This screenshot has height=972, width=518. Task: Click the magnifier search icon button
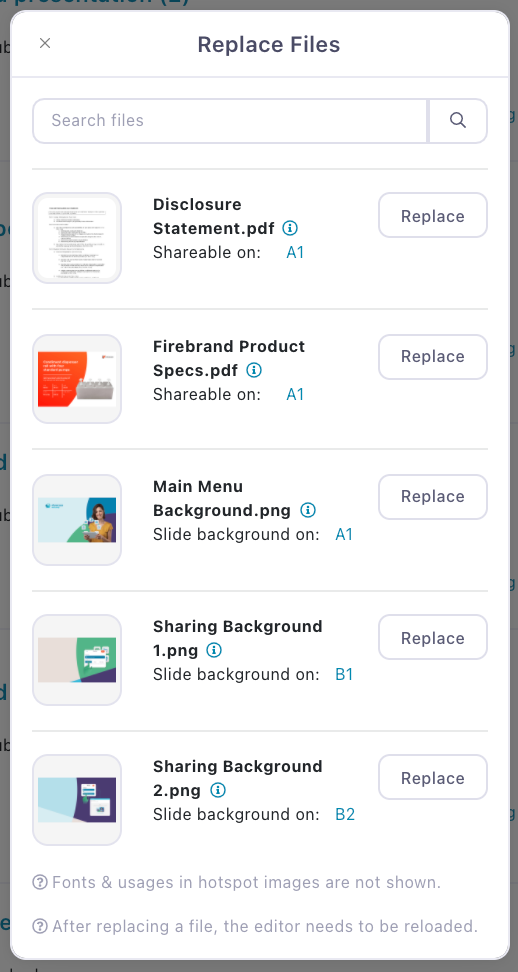(x=458, y=120)
